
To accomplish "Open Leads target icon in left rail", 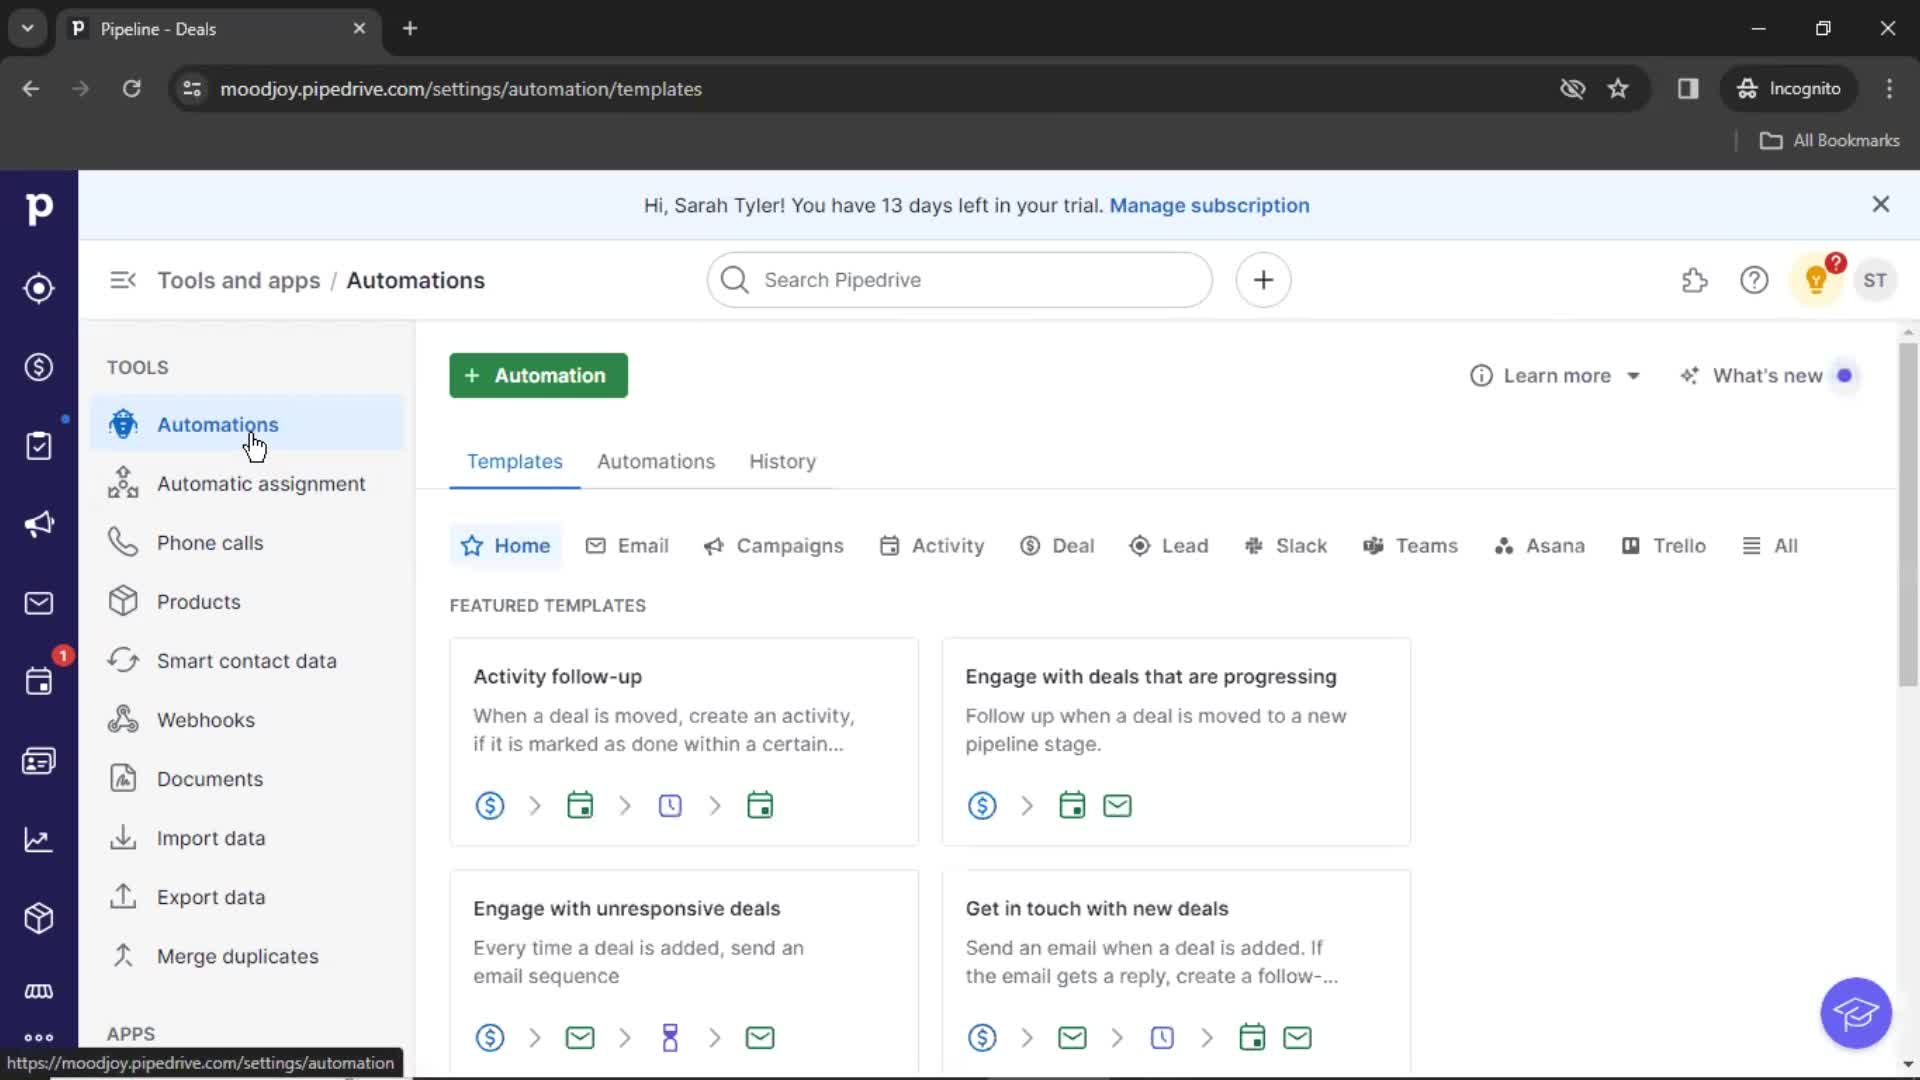I will 38,288.
